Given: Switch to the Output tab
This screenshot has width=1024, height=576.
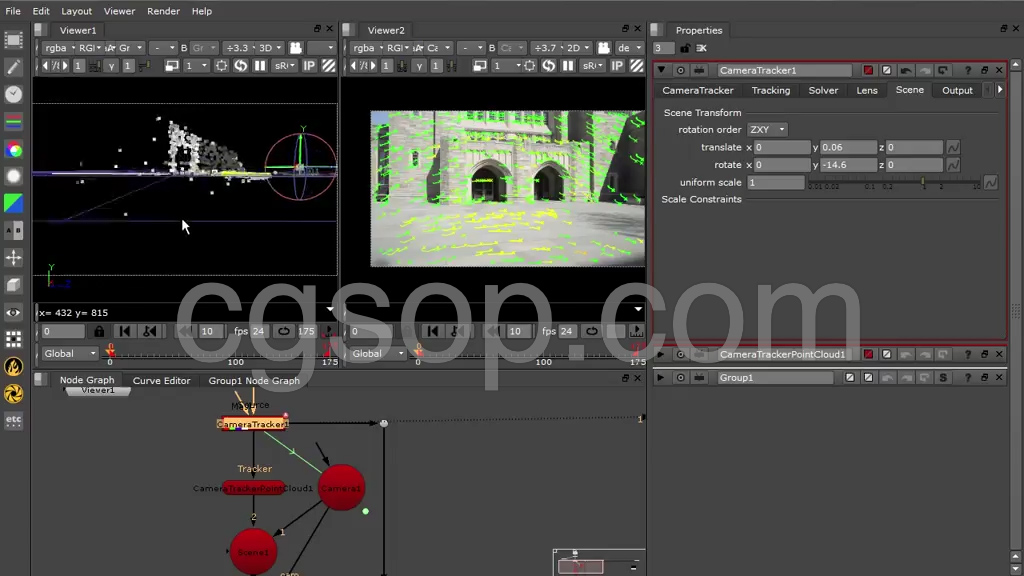Looking at the screenshot, I should pyautogui.click(x=957, y=90).
